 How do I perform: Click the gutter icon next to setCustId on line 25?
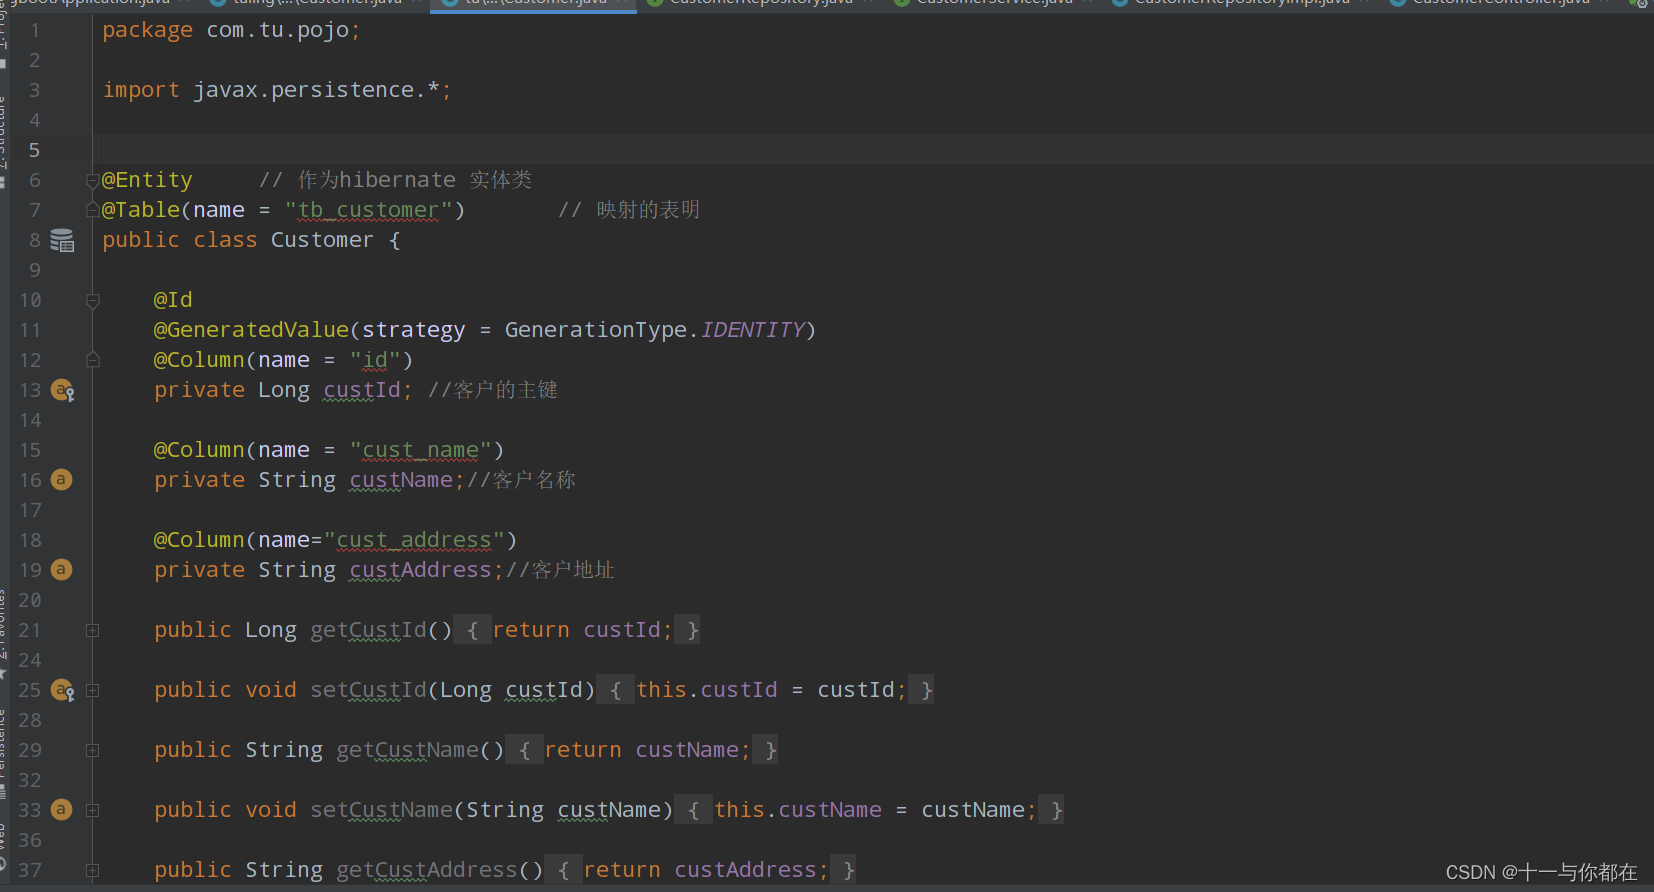[62, 690]
